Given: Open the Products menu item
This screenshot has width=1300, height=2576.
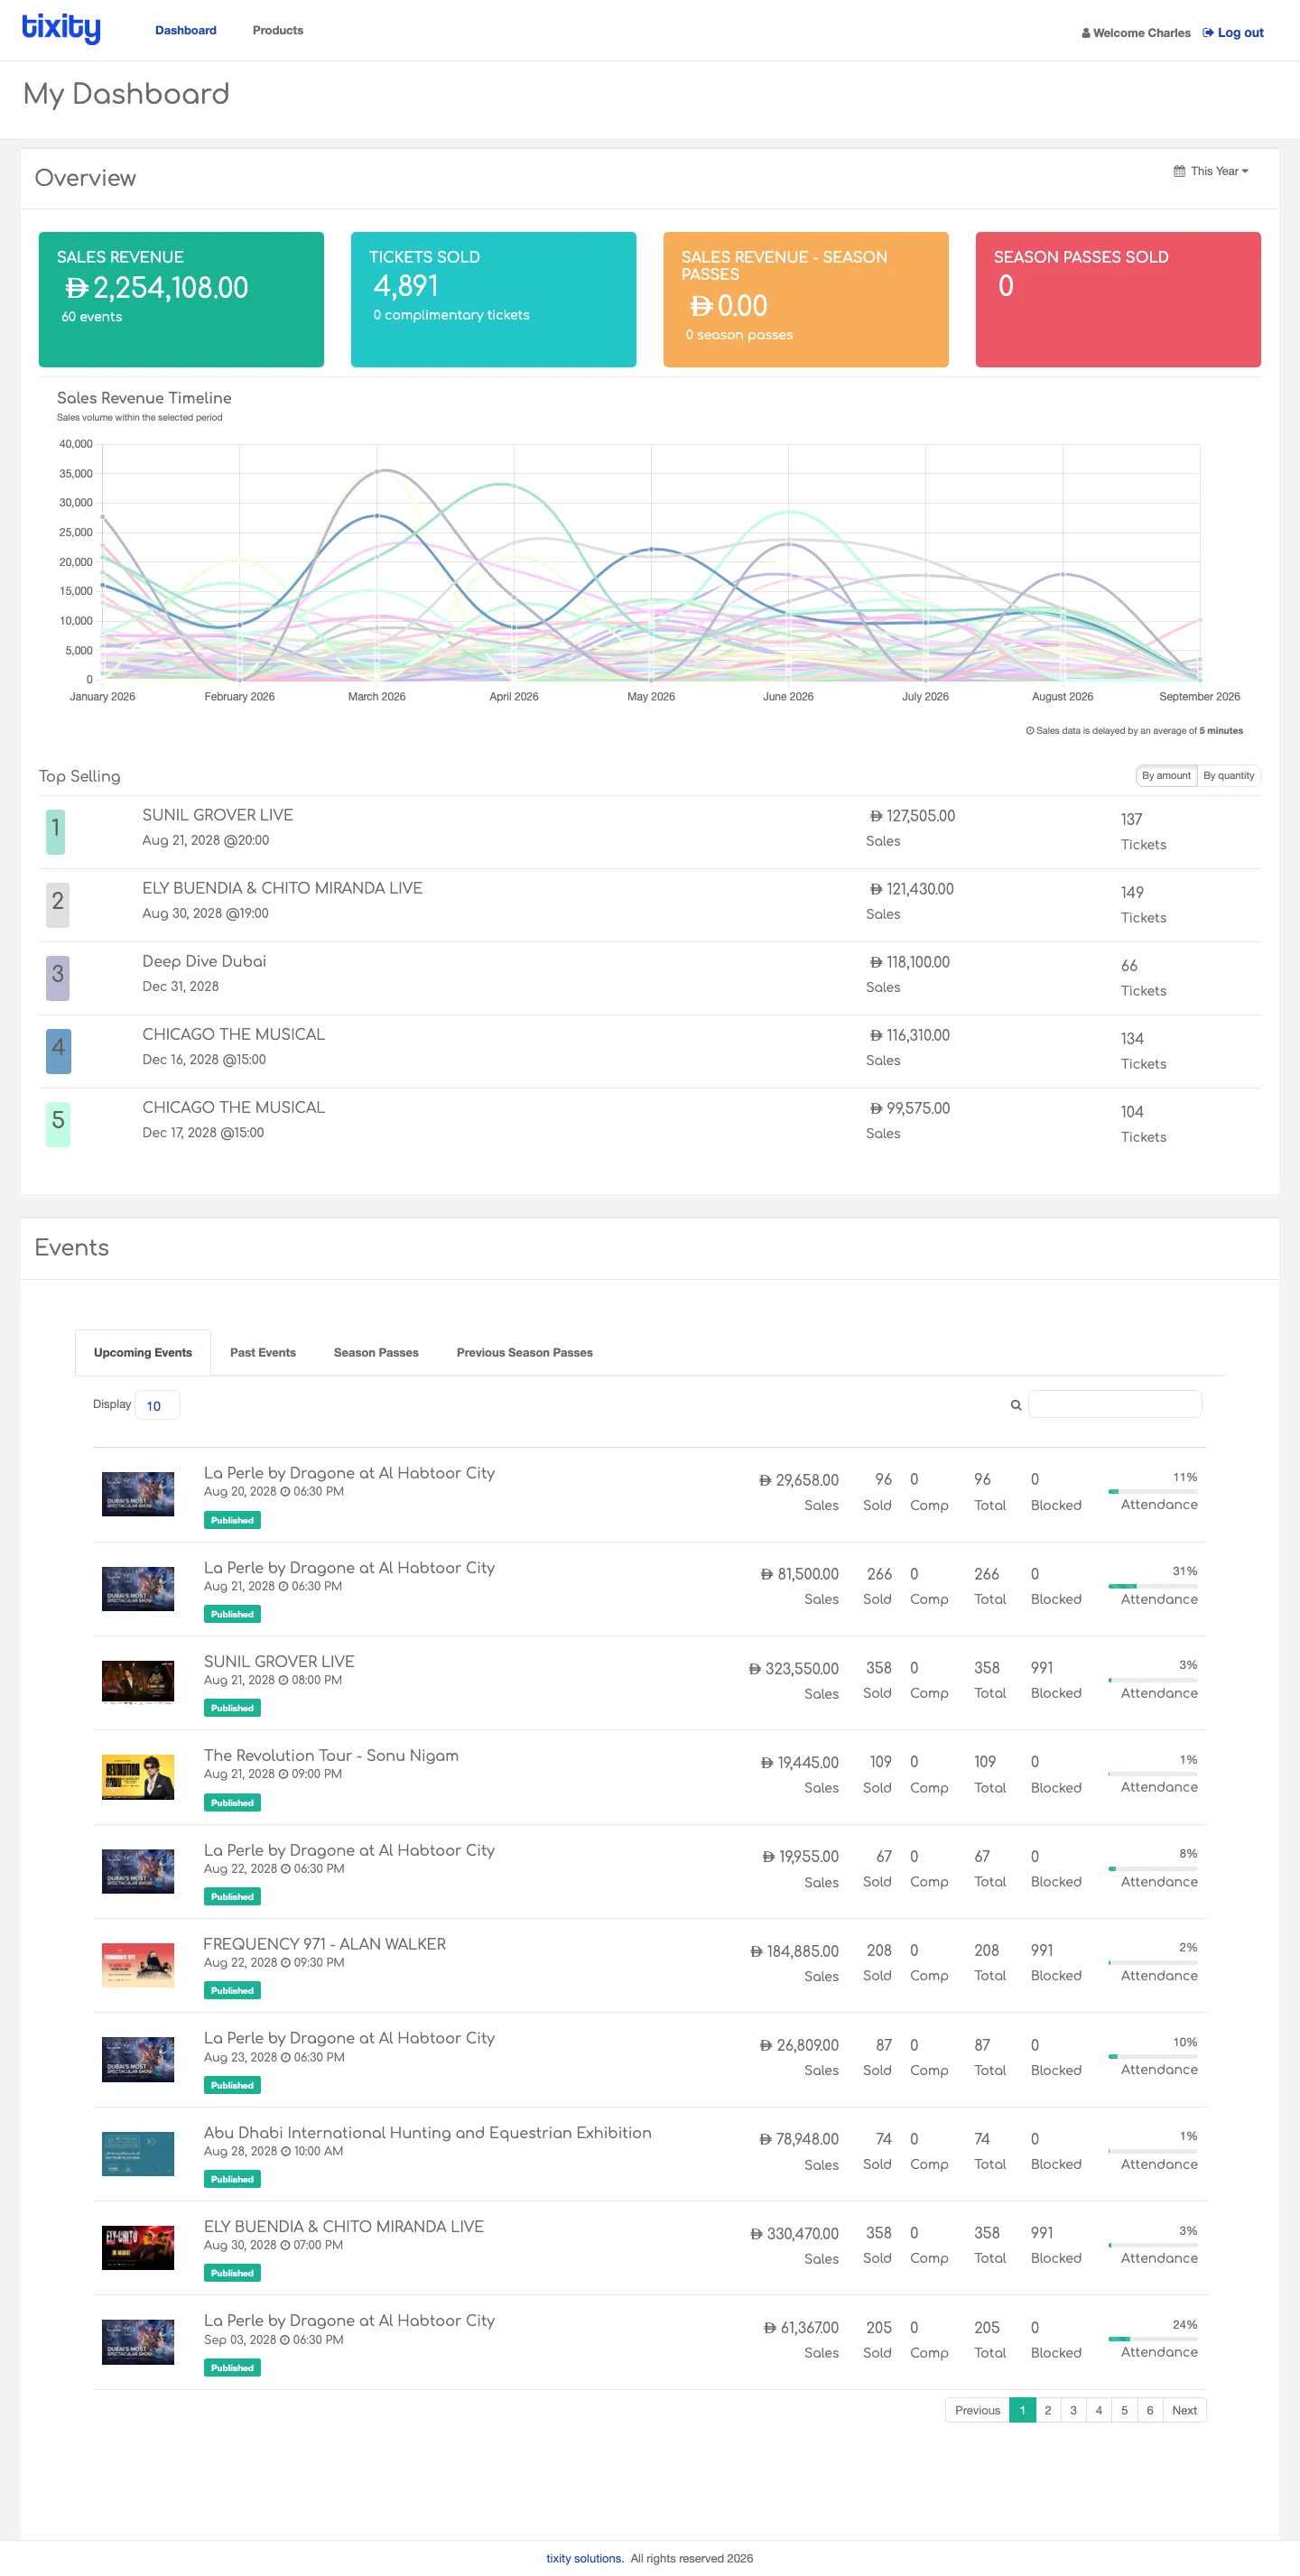Looking at the screenshot, I should click(x=278, y=30).
